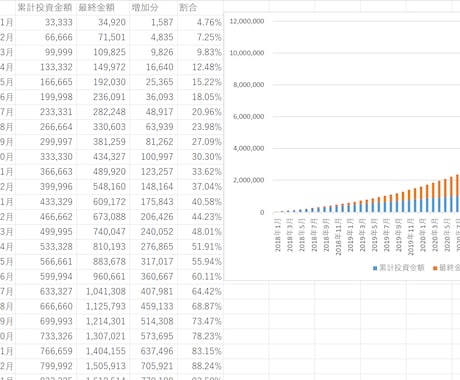Select the cell showing 466,662
Image resolution: width=460 pixels, height=380 pixels.
[x=46, y=217]
